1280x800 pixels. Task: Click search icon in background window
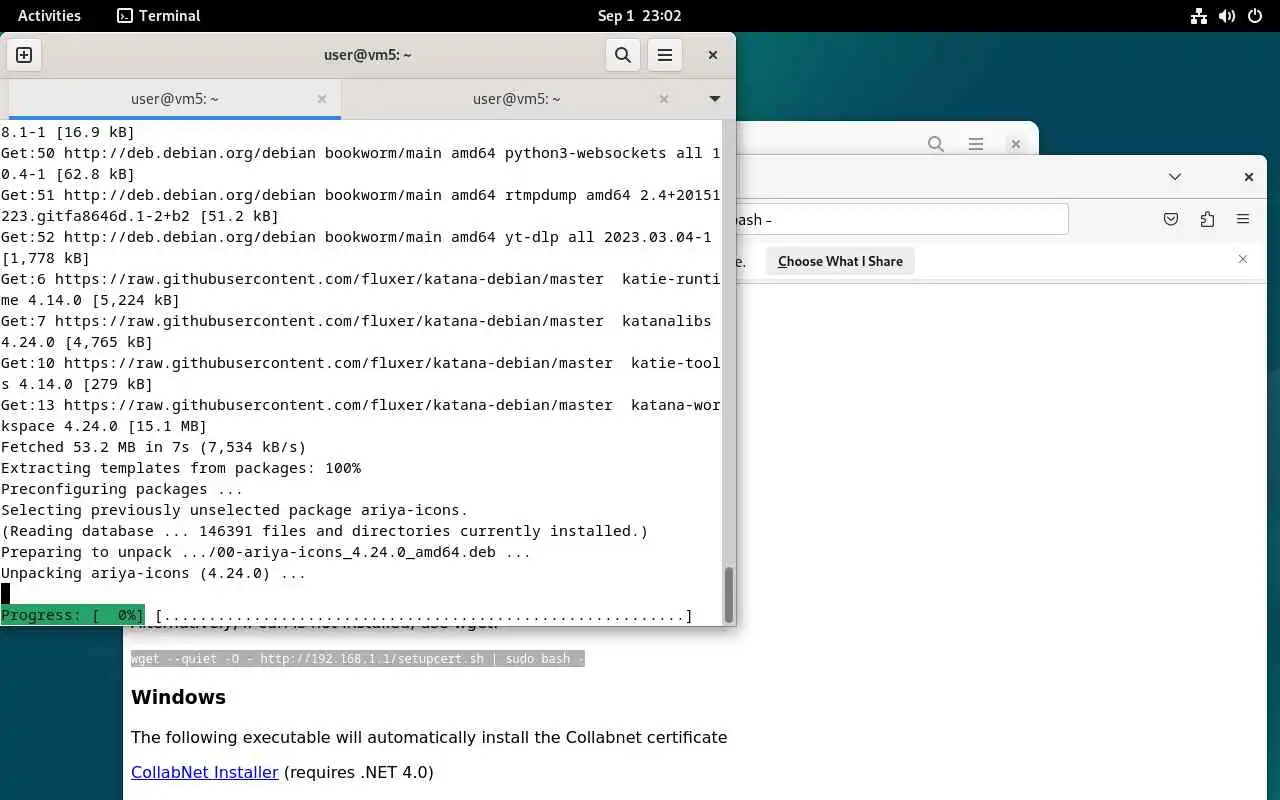point(936,144)
